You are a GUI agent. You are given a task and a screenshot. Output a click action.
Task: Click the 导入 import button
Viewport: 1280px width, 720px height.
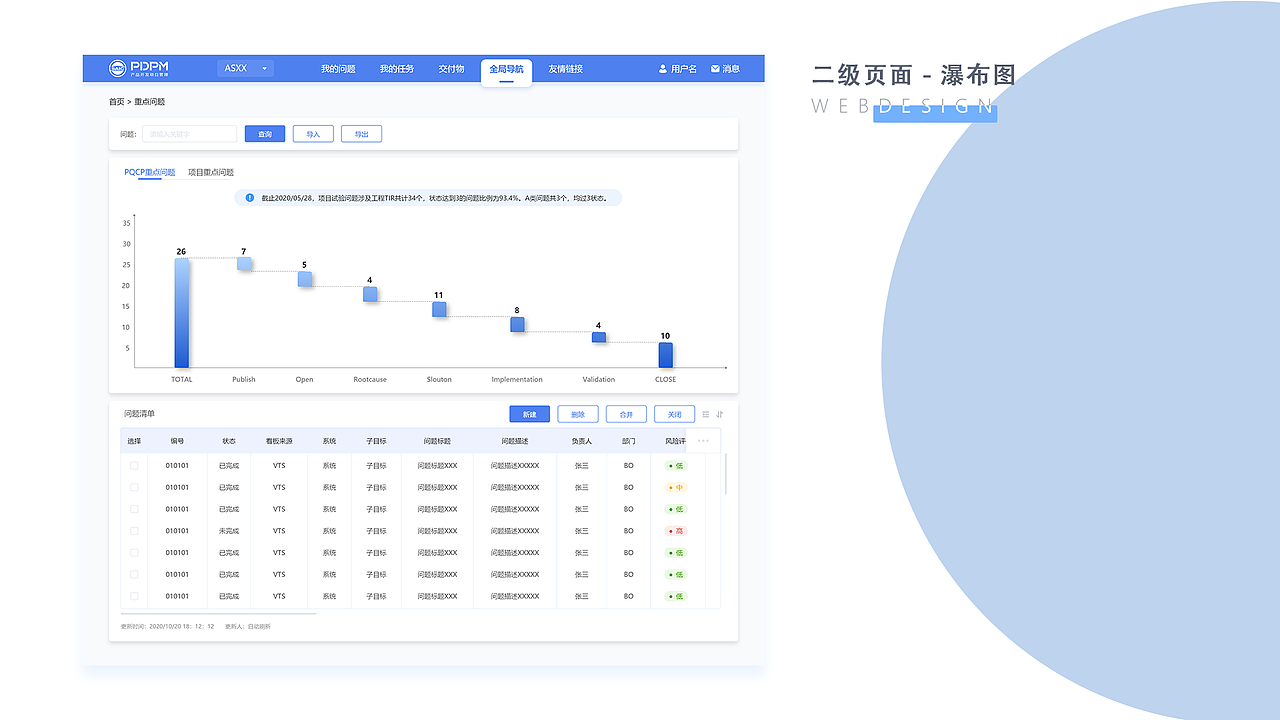click(313, 134)
